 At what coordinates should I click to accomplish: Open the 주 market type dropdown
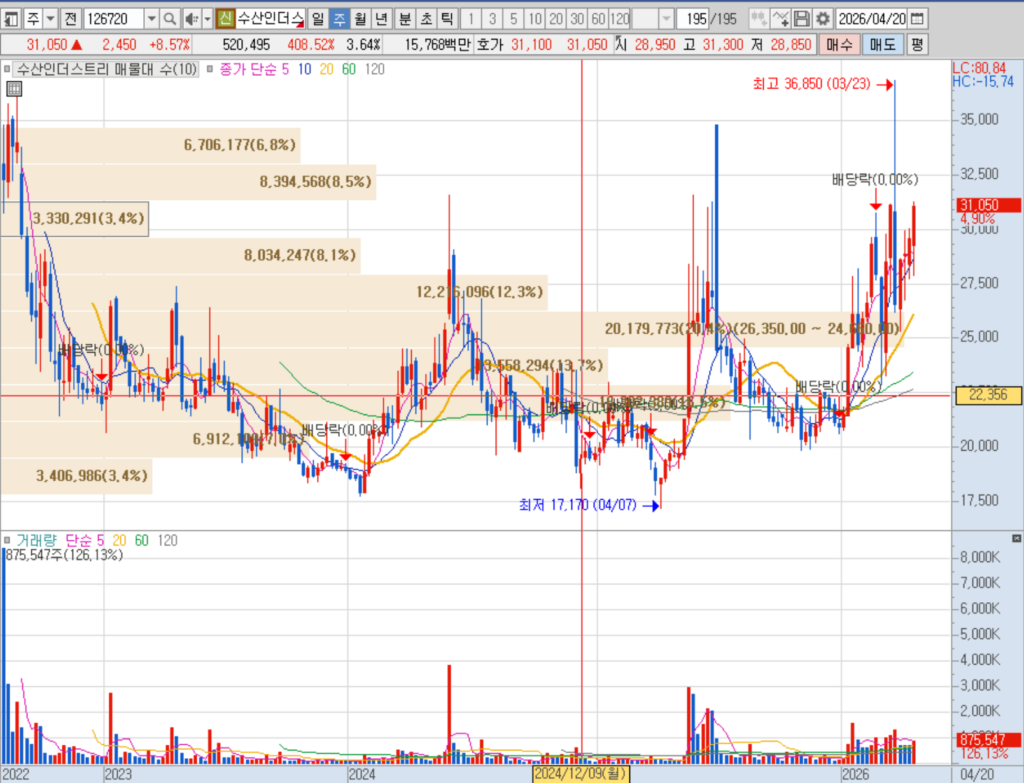(51, 18)
